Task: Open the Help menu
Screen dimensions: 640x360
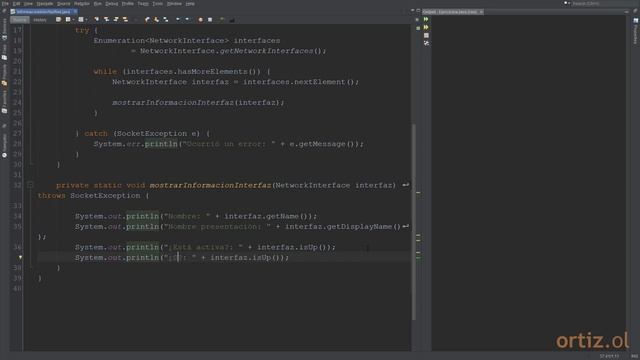Action: pos(190,4)
